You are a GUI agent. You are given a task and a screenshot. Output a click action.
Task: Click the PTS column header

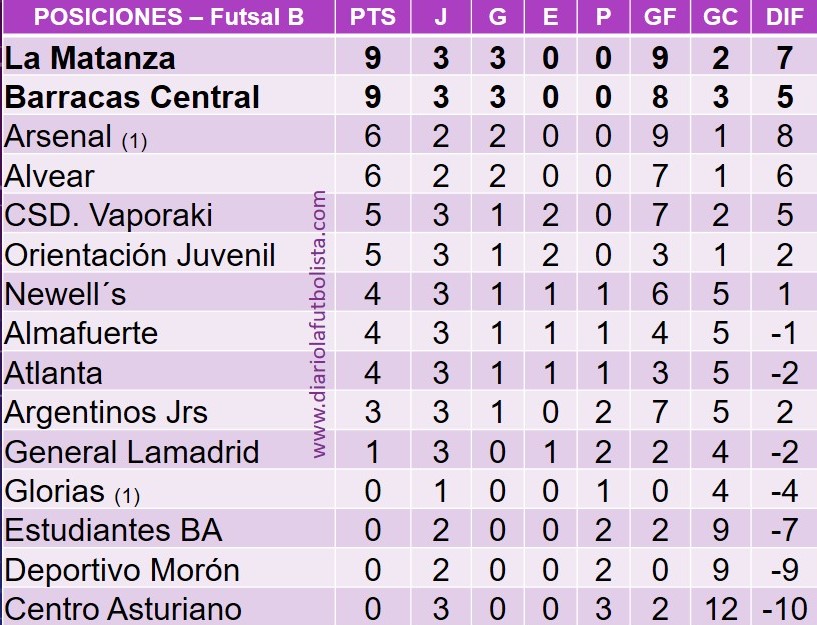372,18
